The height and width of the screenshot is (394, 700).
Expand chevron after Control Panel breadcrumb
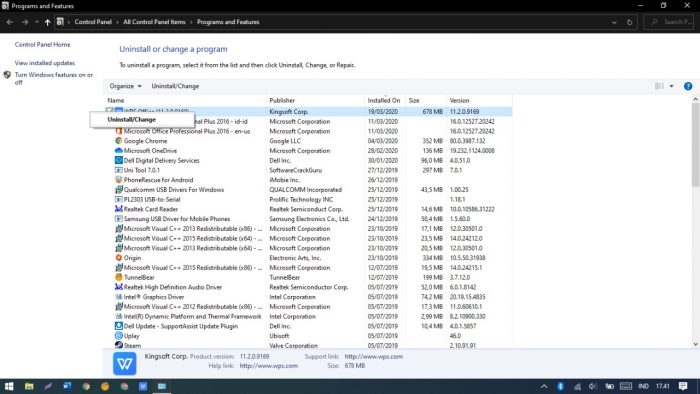coord(118,22)
